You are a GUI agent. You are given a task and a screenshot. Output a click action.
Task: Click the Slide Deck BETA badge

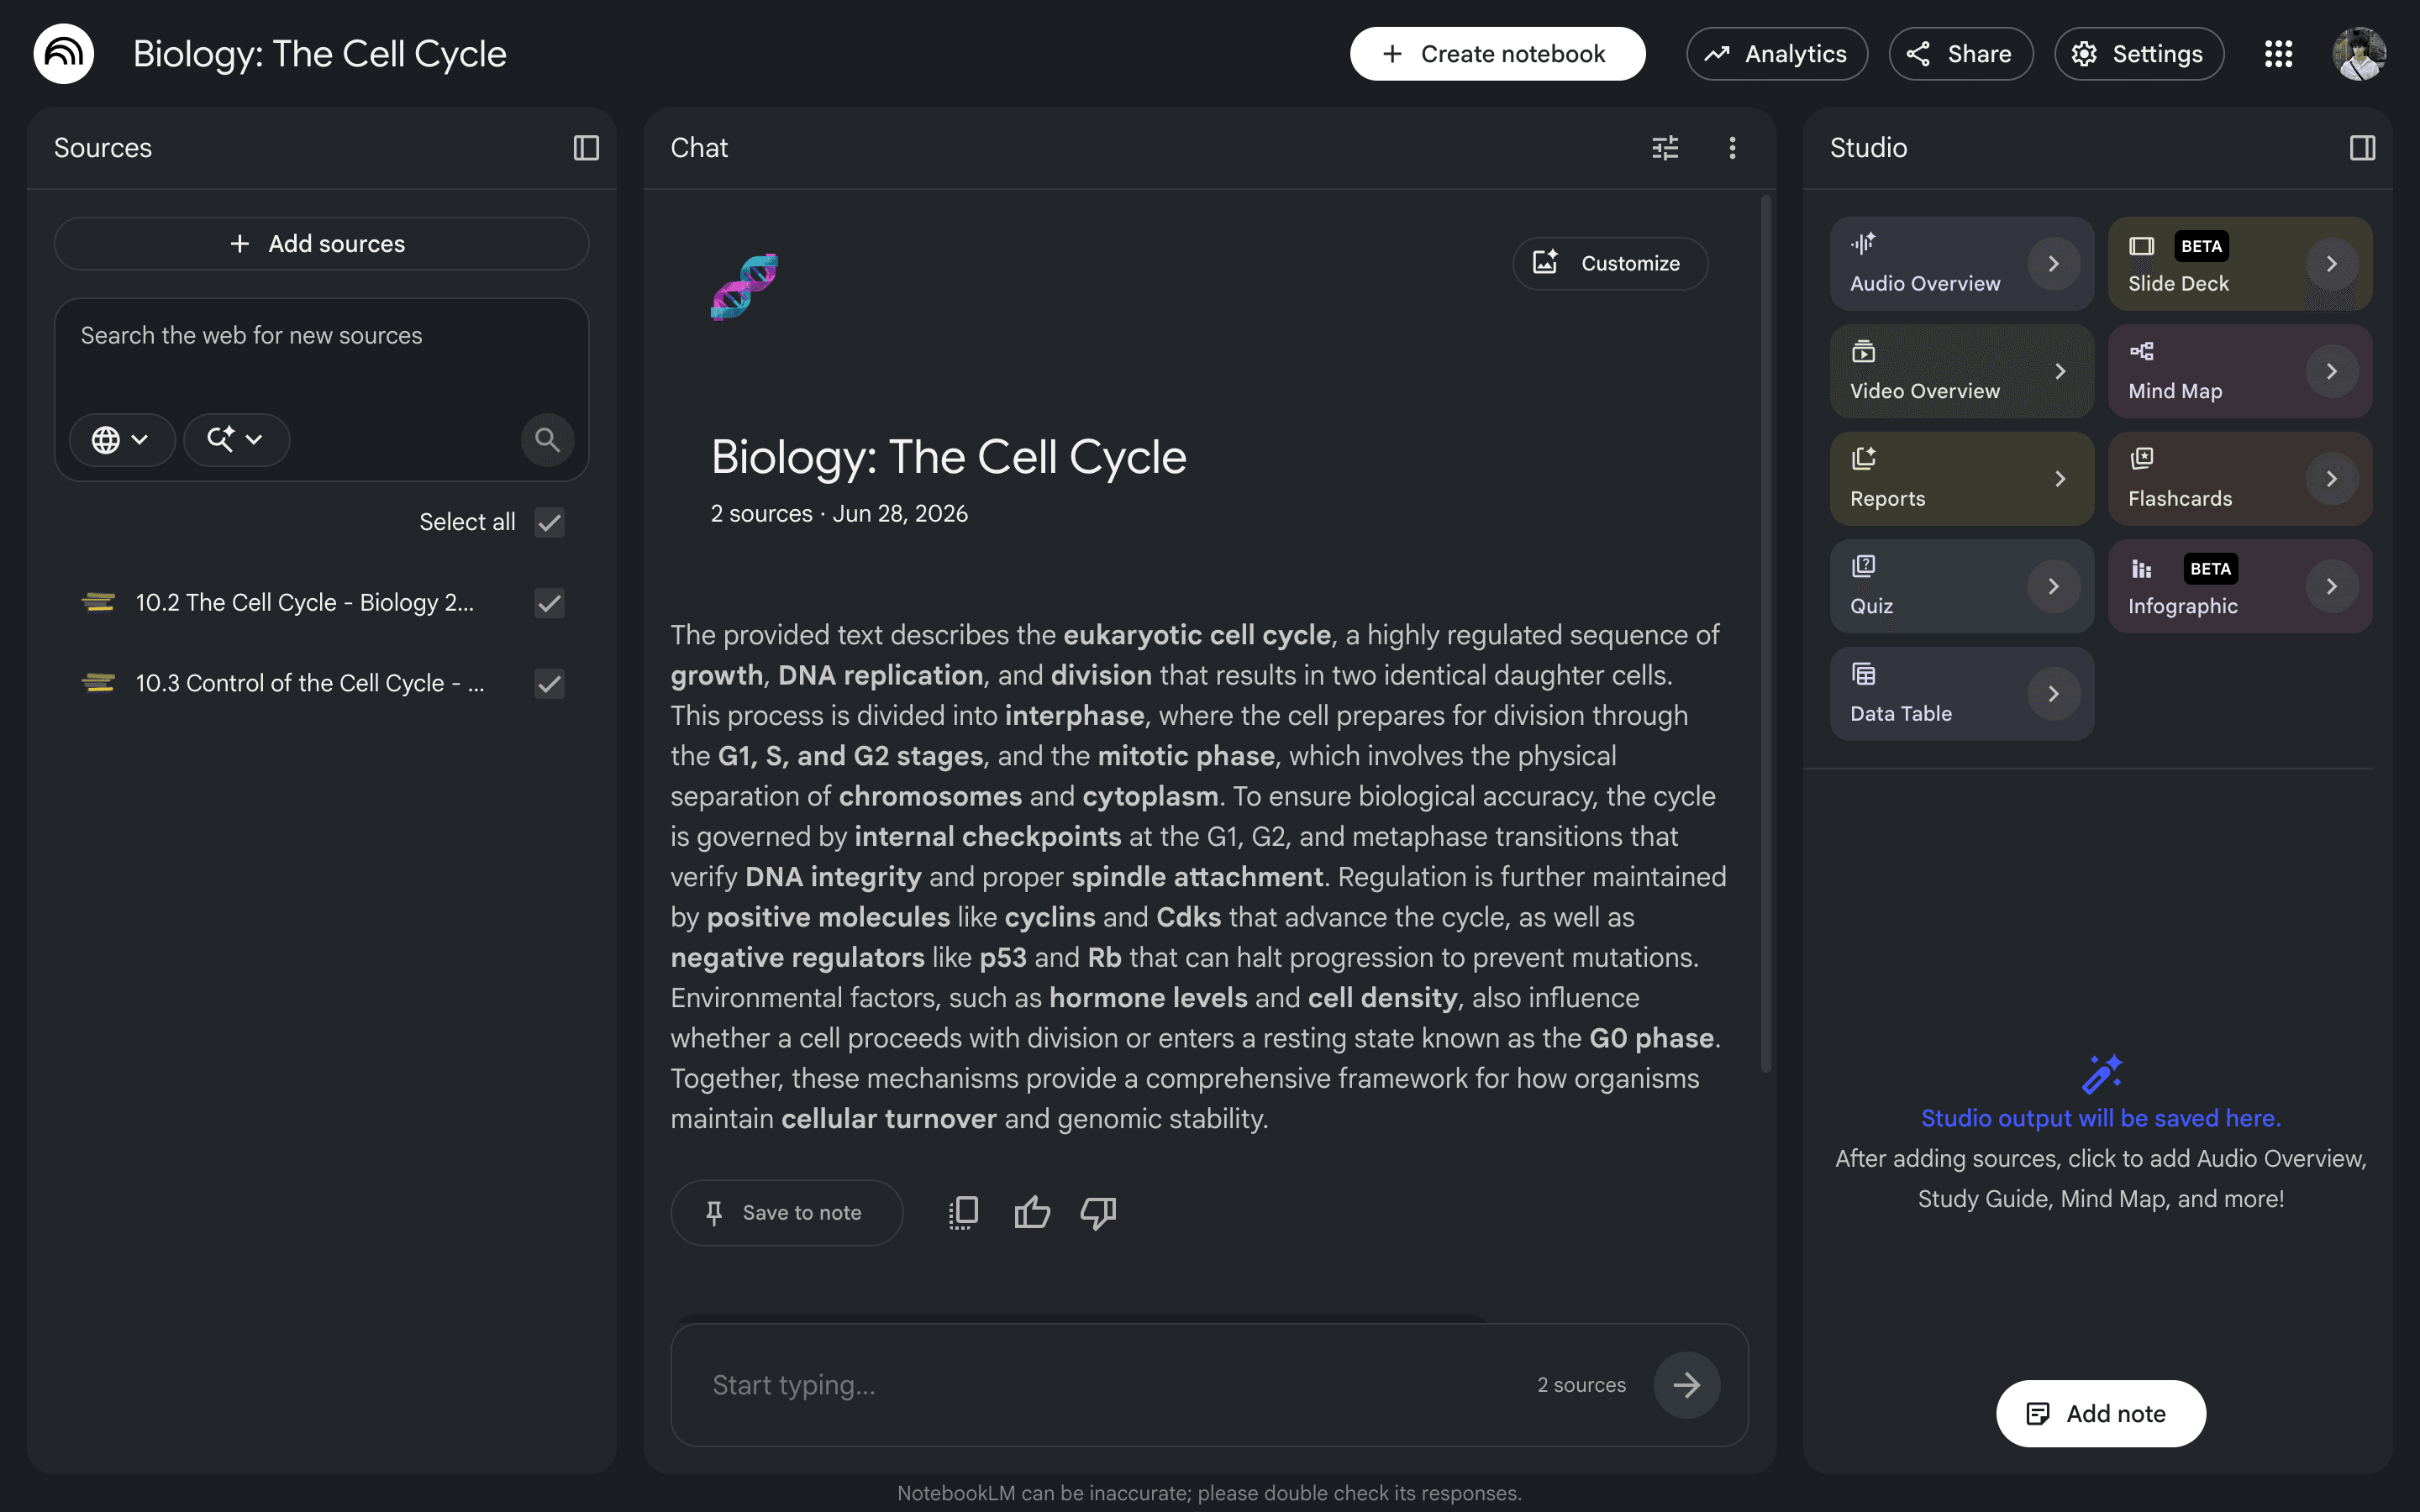pyautogui.click(x=2201, y=246)
